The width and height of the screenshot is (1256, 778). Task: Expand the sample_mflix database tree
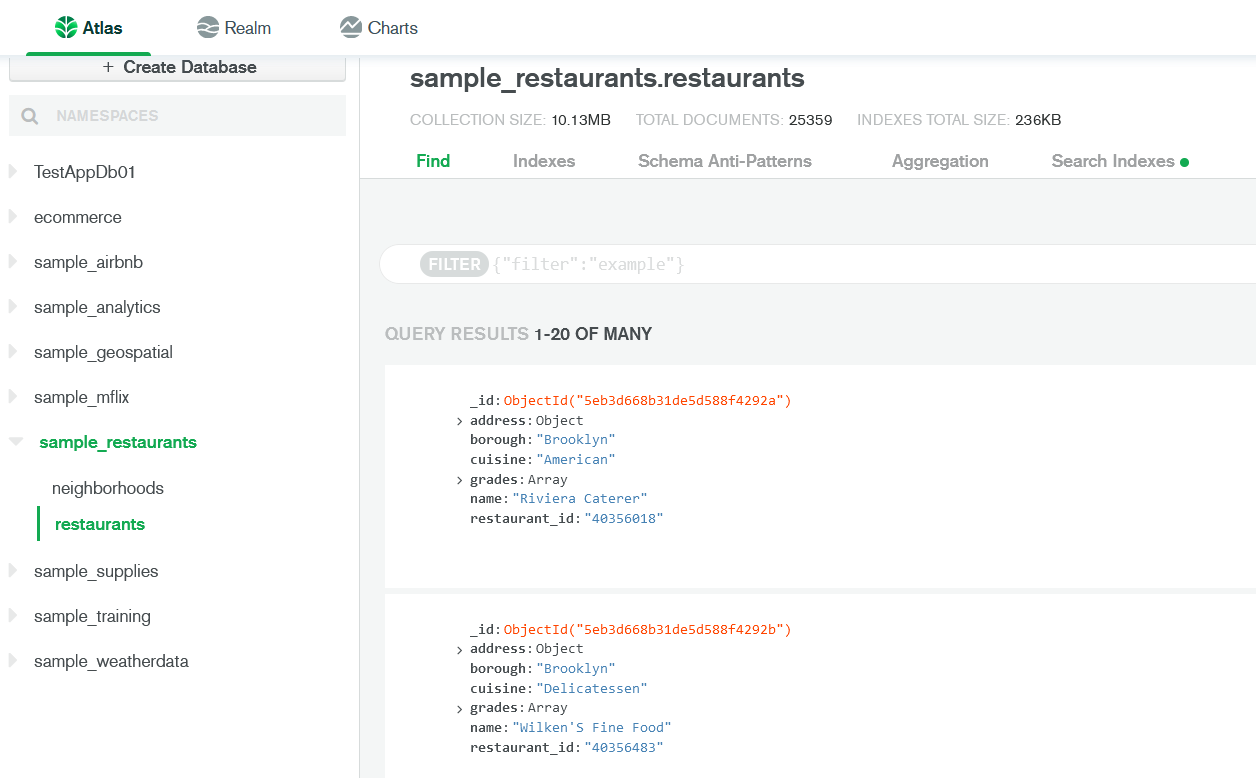[14, 397]
